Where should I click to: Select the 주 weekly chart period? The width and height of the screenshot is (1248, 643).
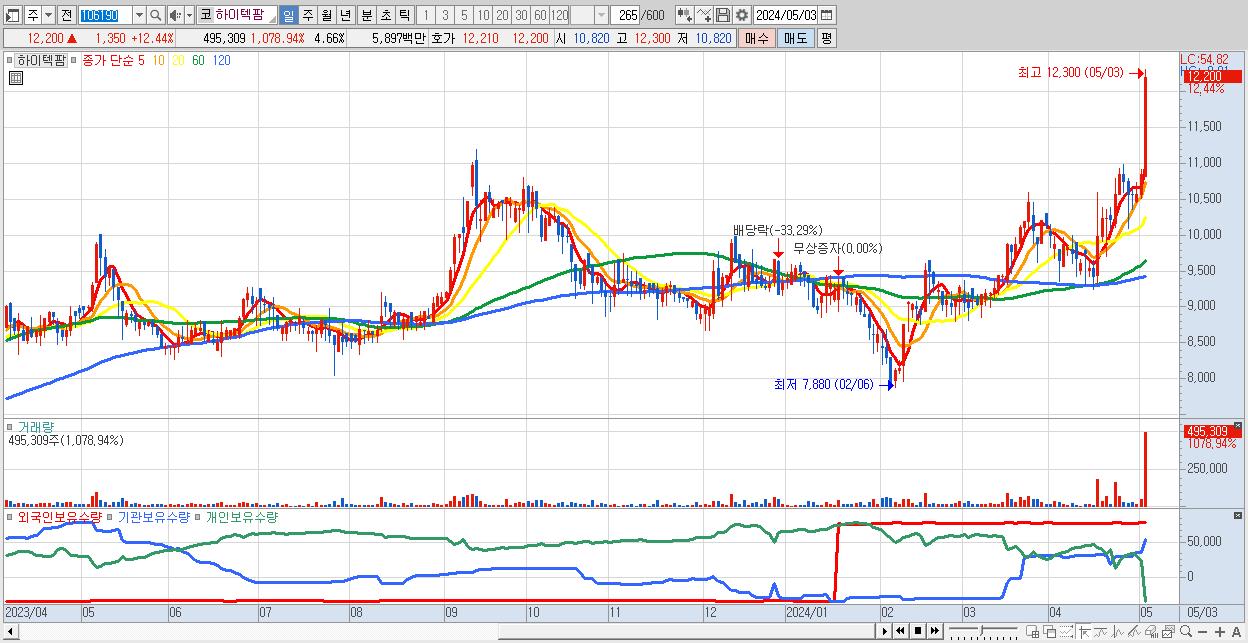307,15
